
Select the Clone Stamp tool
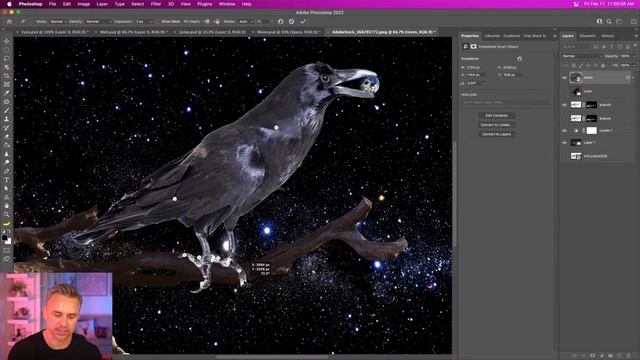(x=7, y=119)
